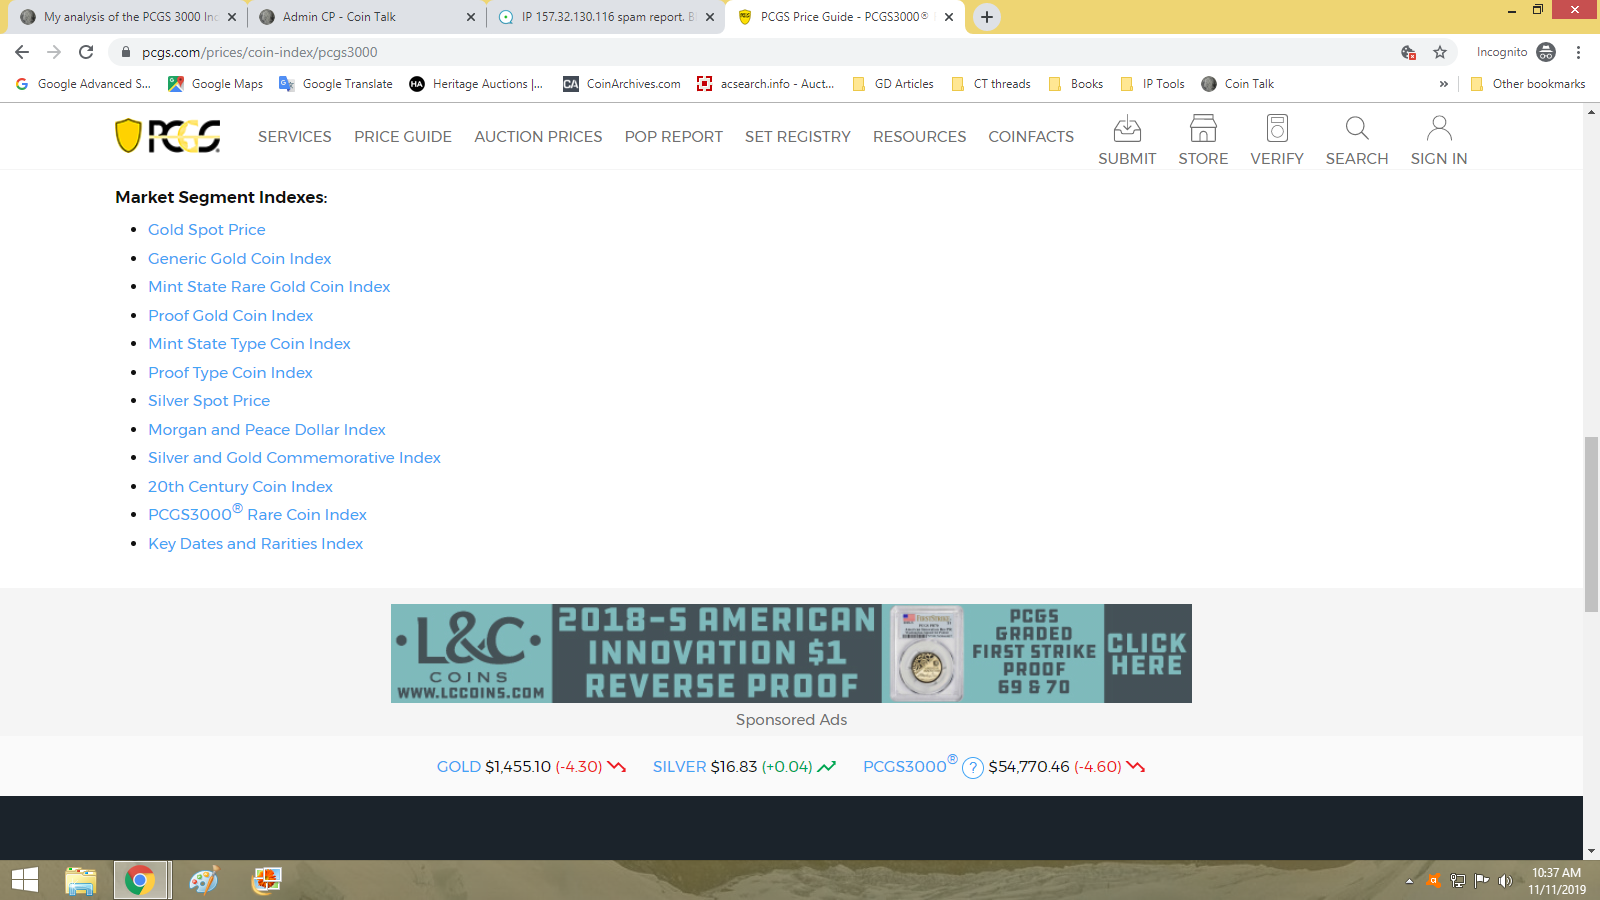Open the RESOURCES menu

[920, 137]
